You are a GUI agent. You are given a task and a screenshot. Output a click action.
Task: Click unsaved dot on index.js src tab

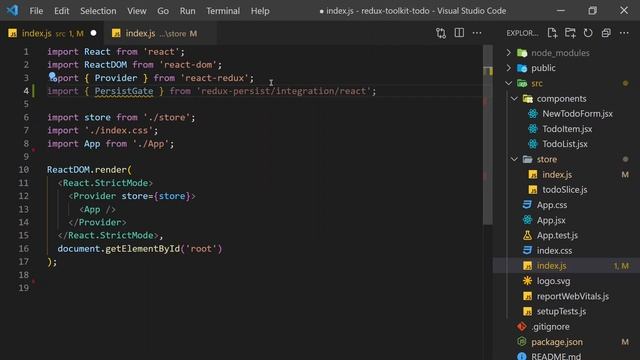(x=93, y=33)
